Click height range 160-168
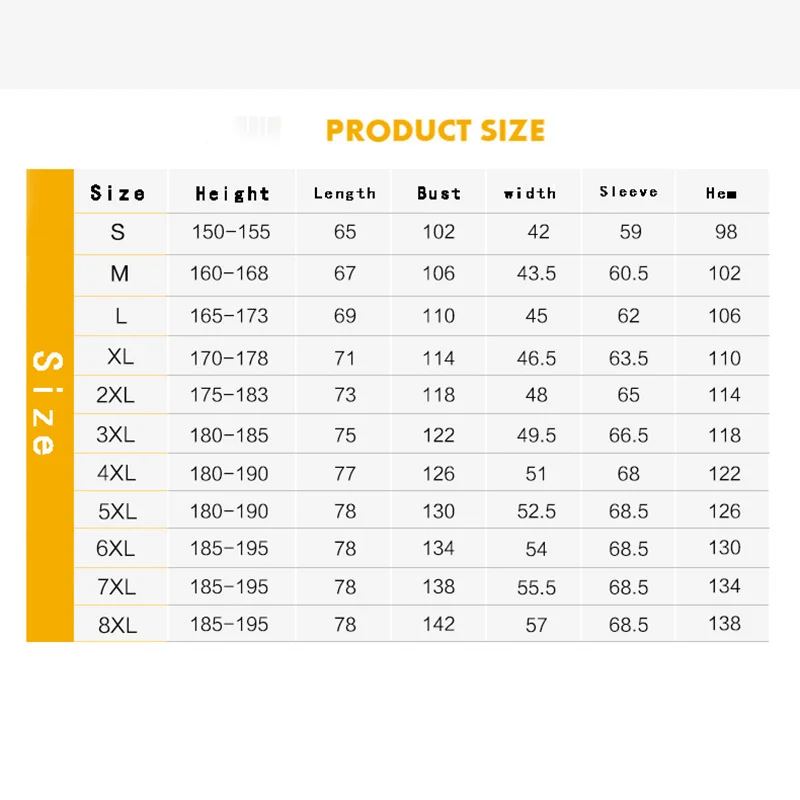800x800 pixels. (x=229, y=273)
